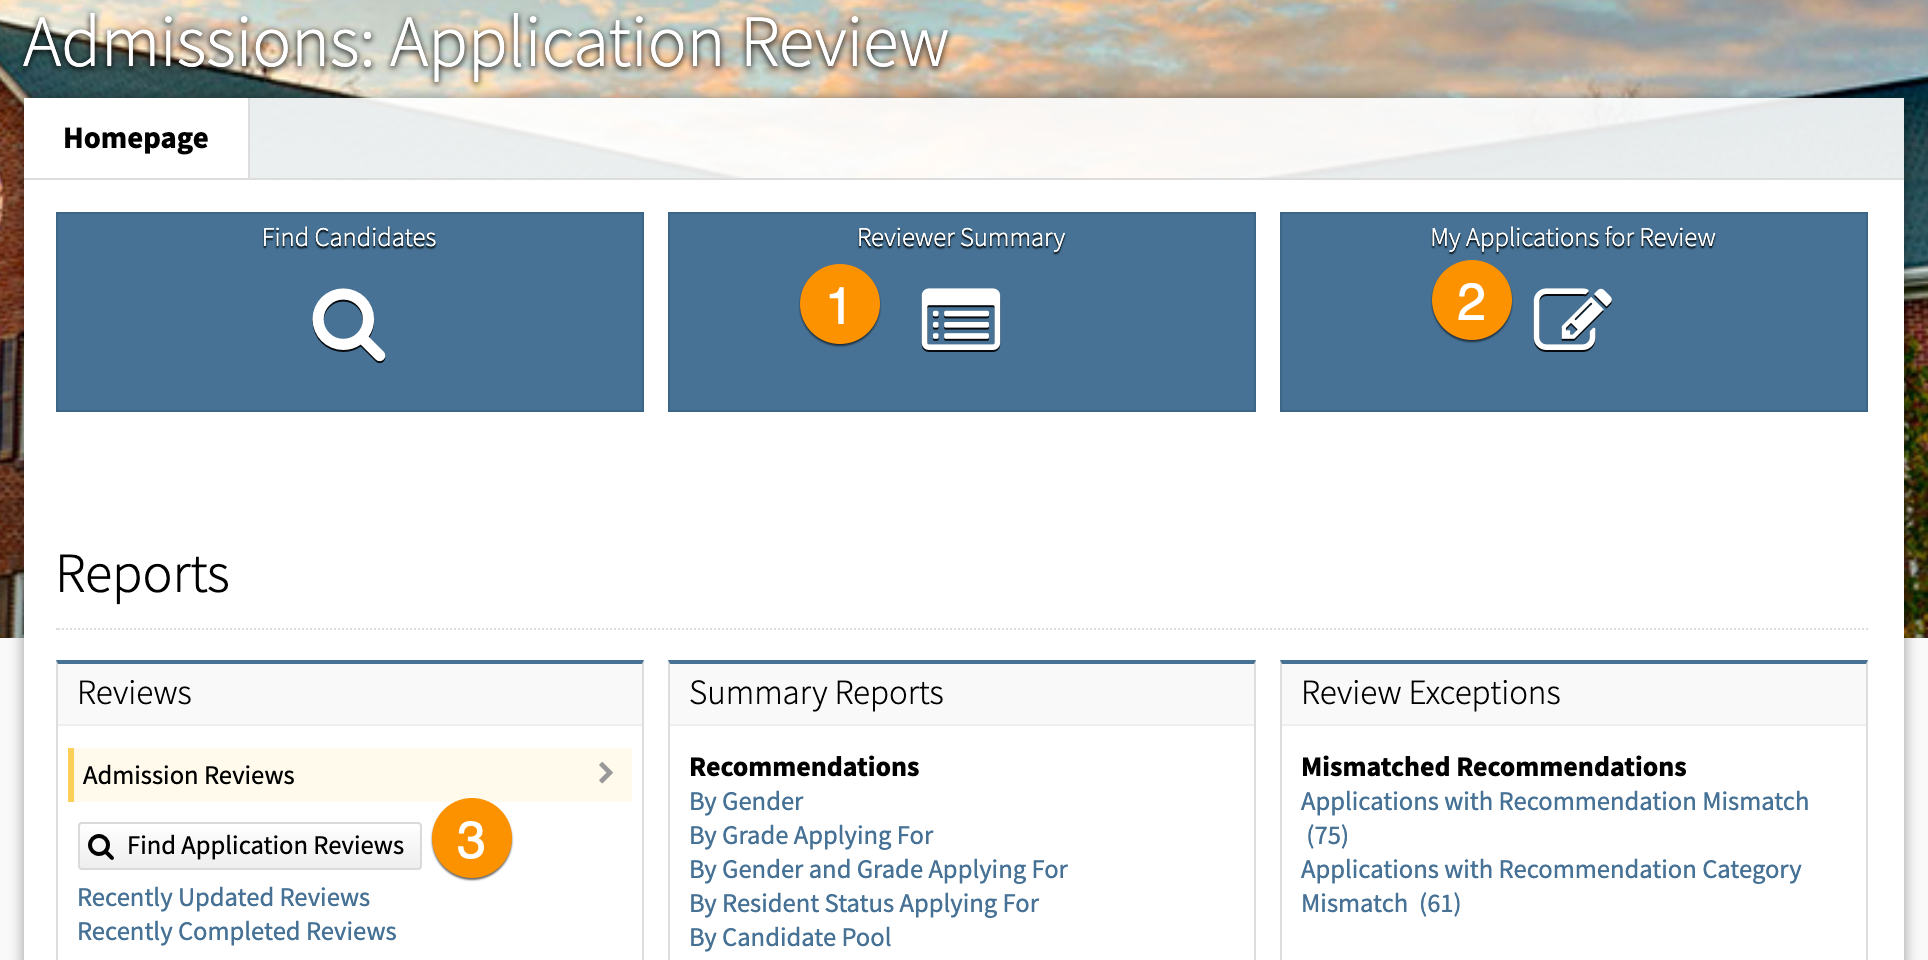1928x960 pixels.
Task: Click the My Applications for Review pencil icon
Action: (x=1572, y=318)
